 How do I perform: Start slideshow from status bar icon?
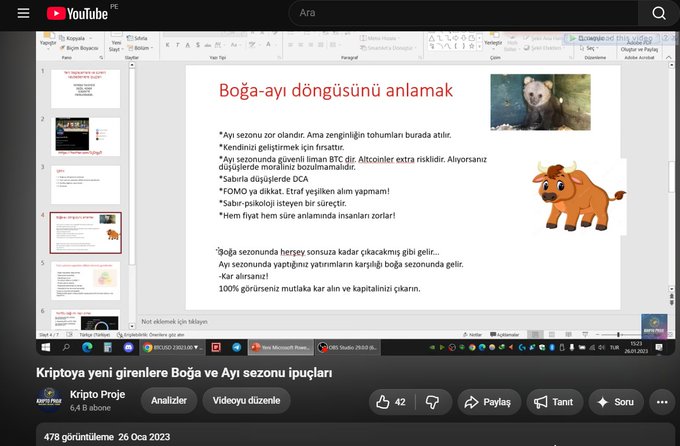point(585,334)
